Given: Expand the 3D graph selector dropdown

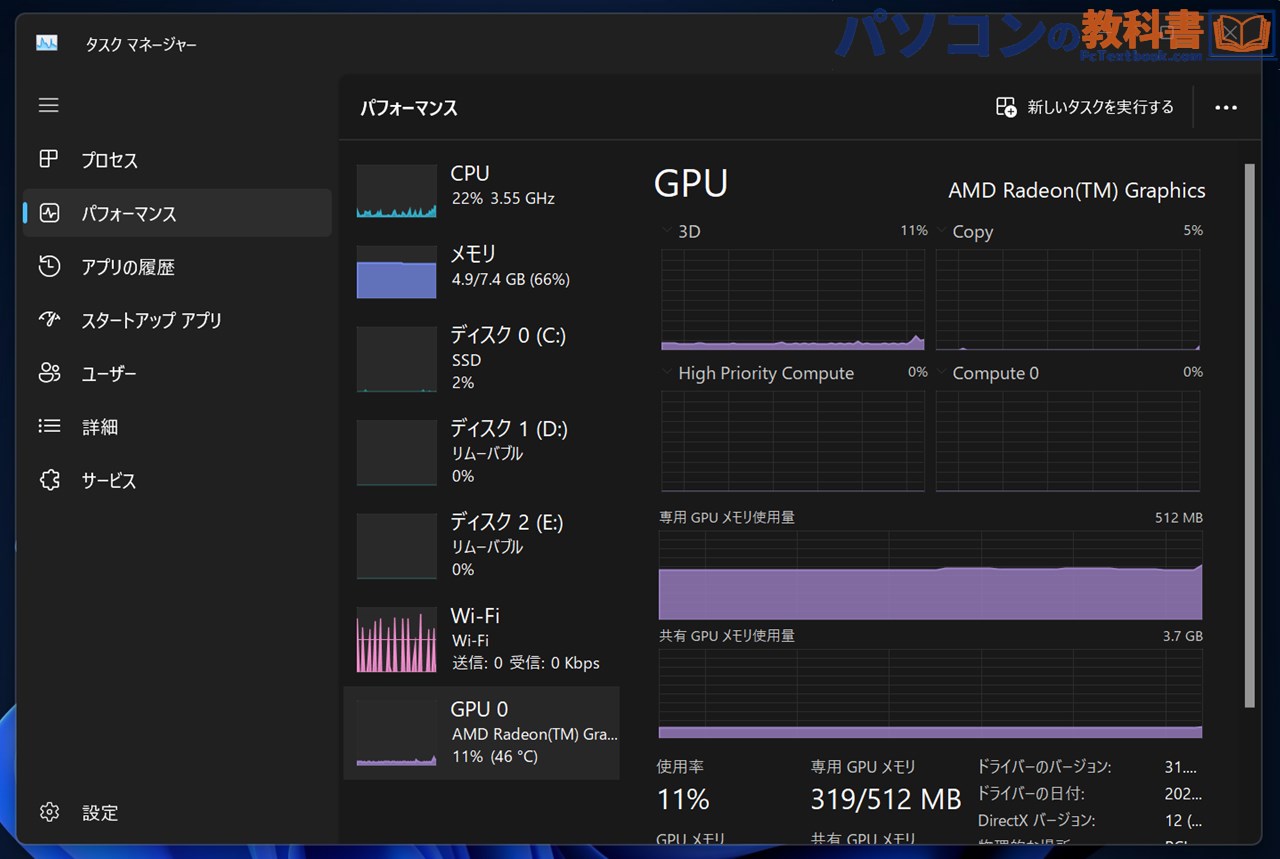Looking at the screenshot, I should (x=668, y=231).
